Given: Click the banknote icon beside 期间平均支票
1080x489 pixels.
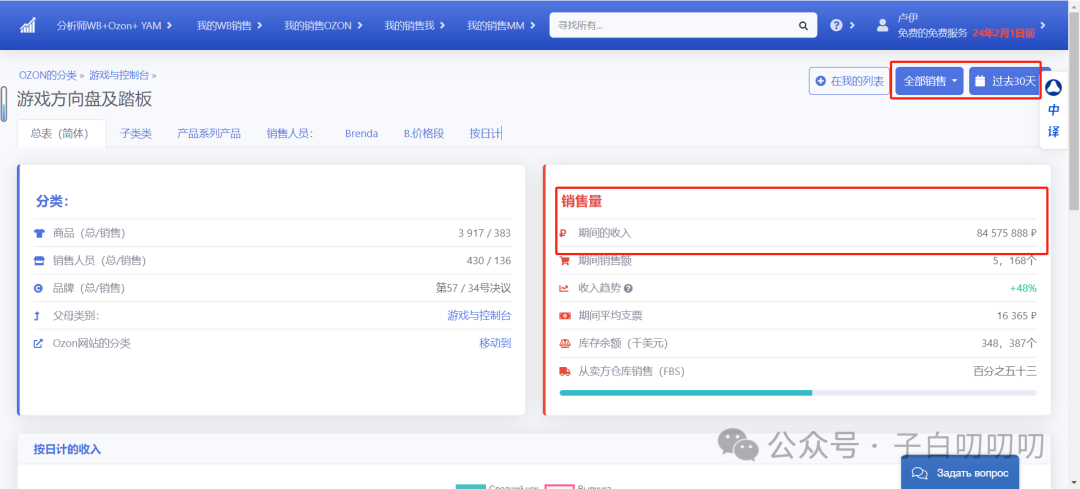Looking at the screenshot, I should coord(565,316).
